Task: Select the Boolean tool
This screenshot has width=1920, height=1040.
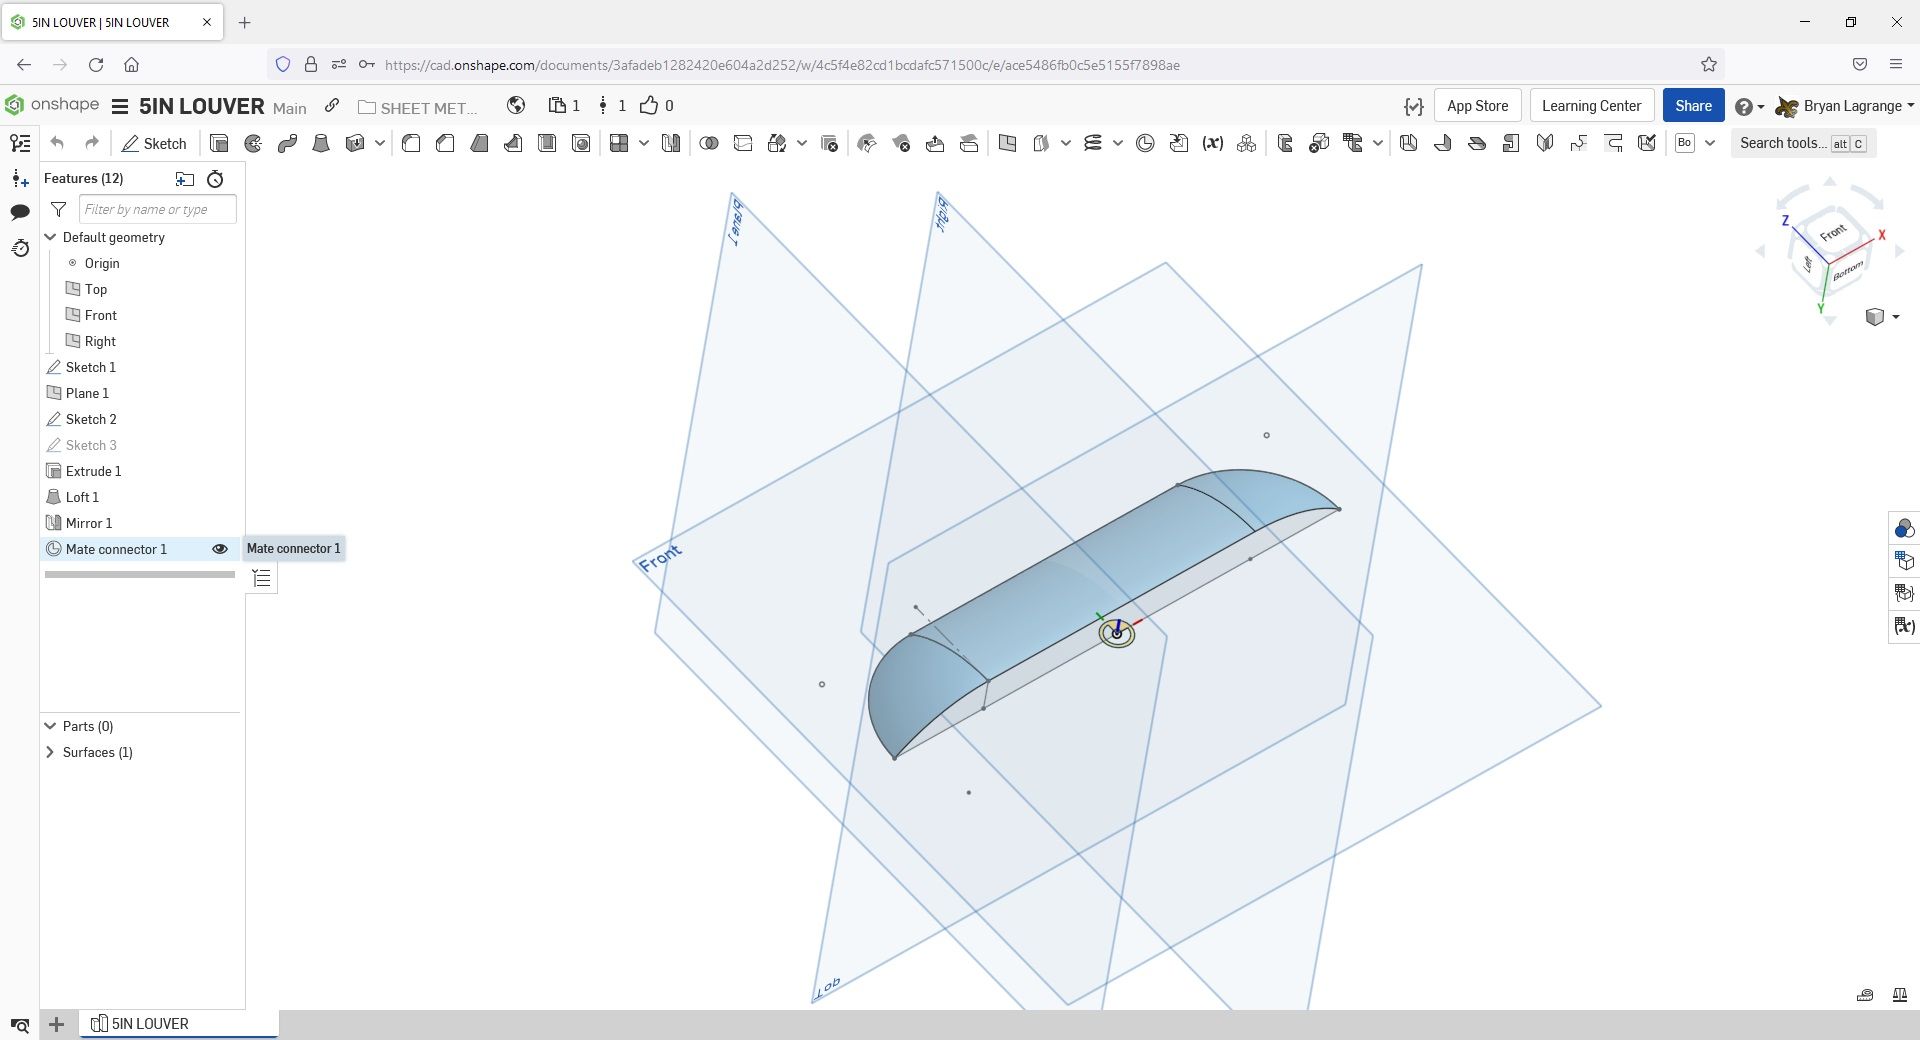Action: pos(709,143)
